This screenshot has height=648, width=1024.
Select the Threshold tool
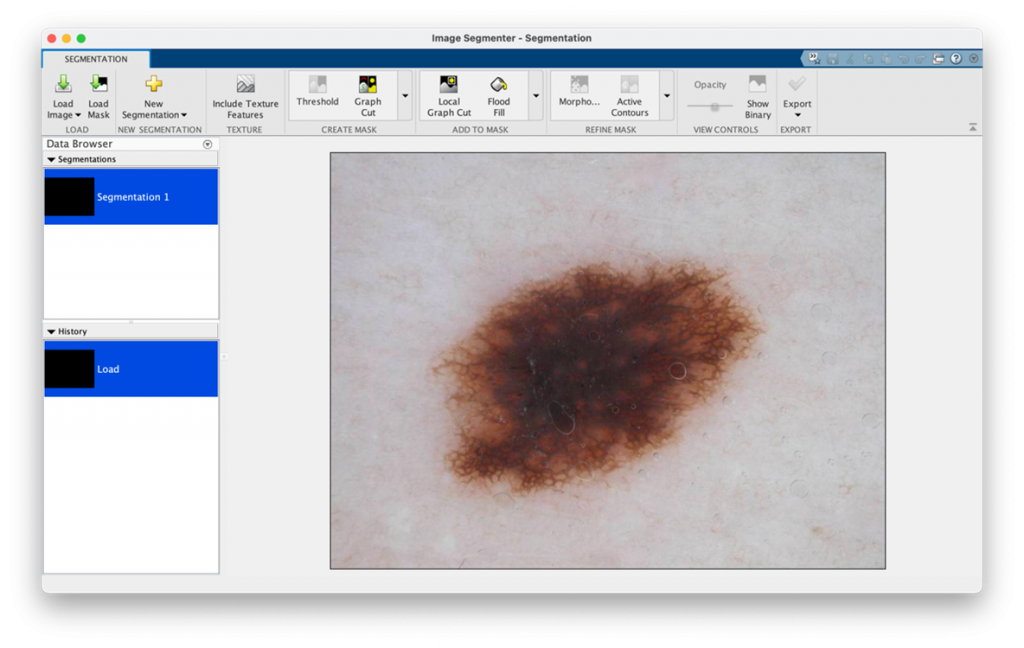317,85
